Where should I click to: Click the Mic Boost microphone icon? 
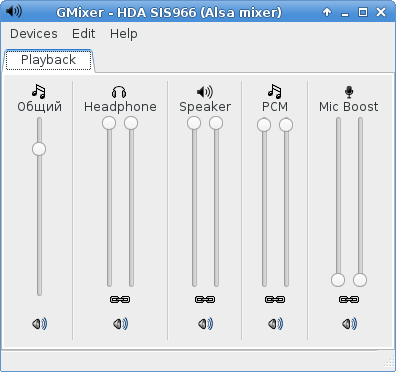point(349,92)
